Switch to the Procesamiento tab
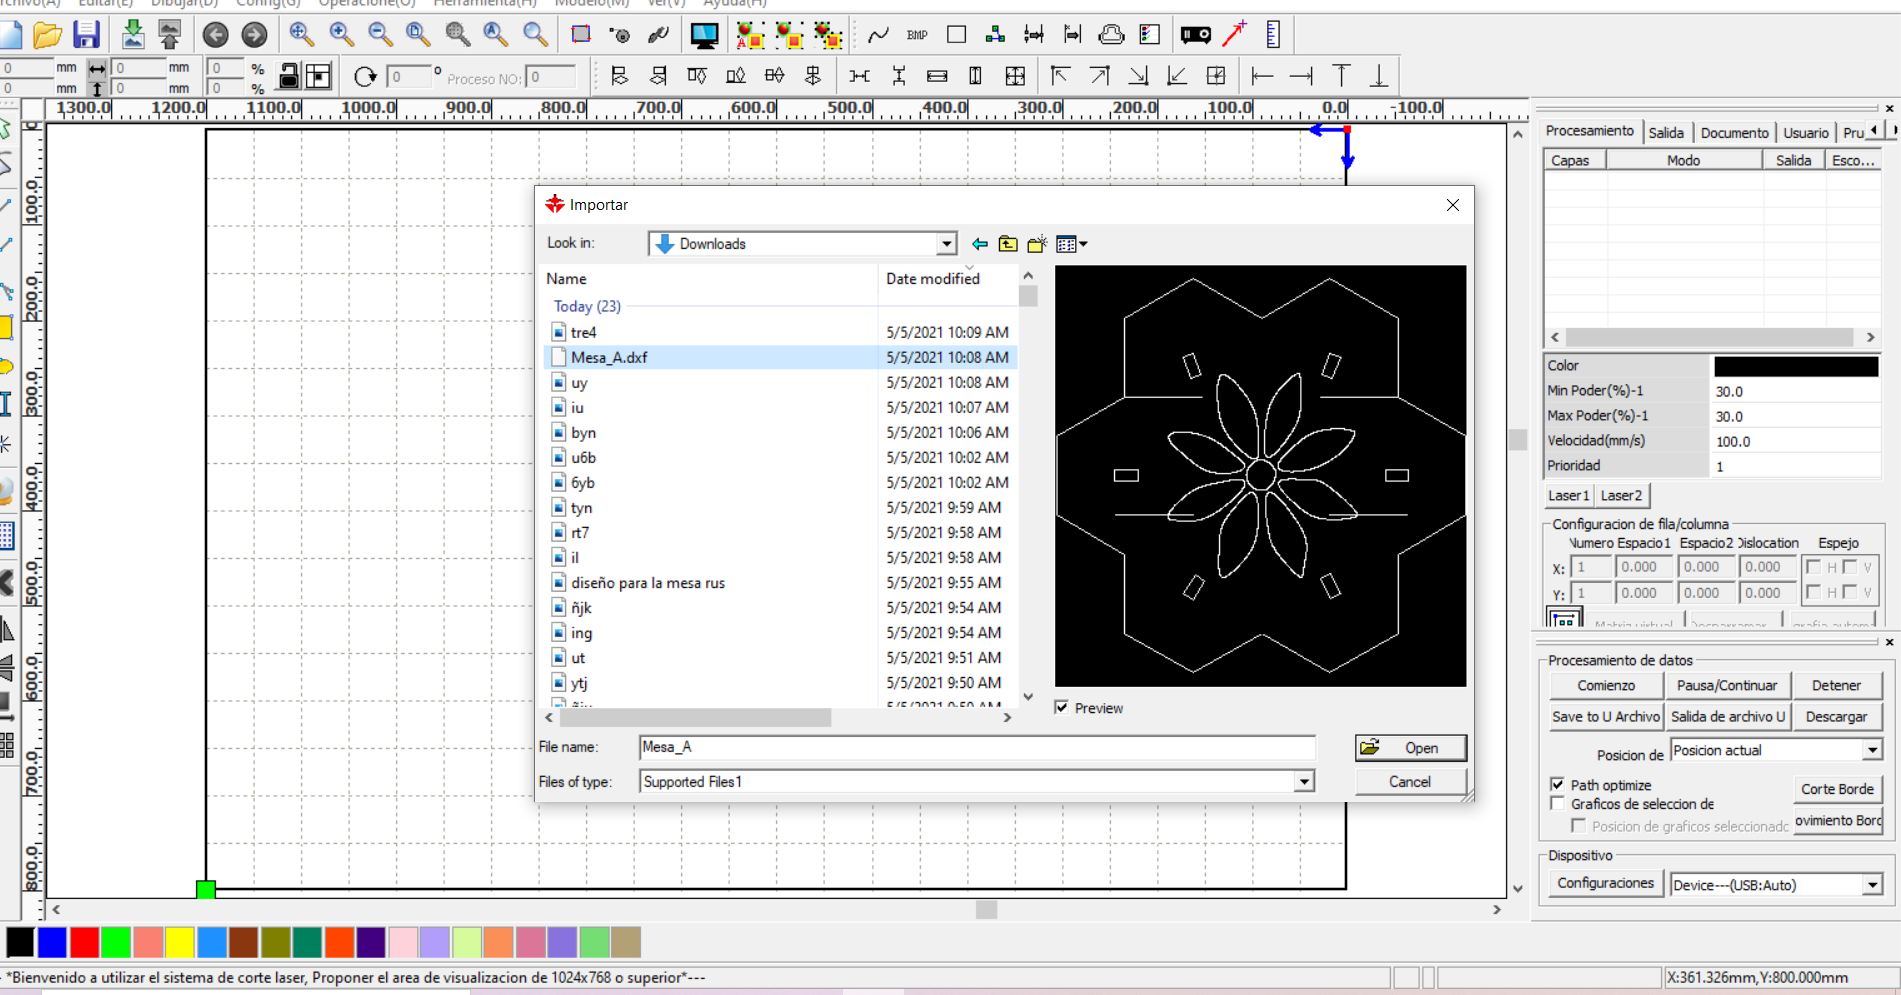This screenshot has height=995, width=1901. pos(1589,131)
